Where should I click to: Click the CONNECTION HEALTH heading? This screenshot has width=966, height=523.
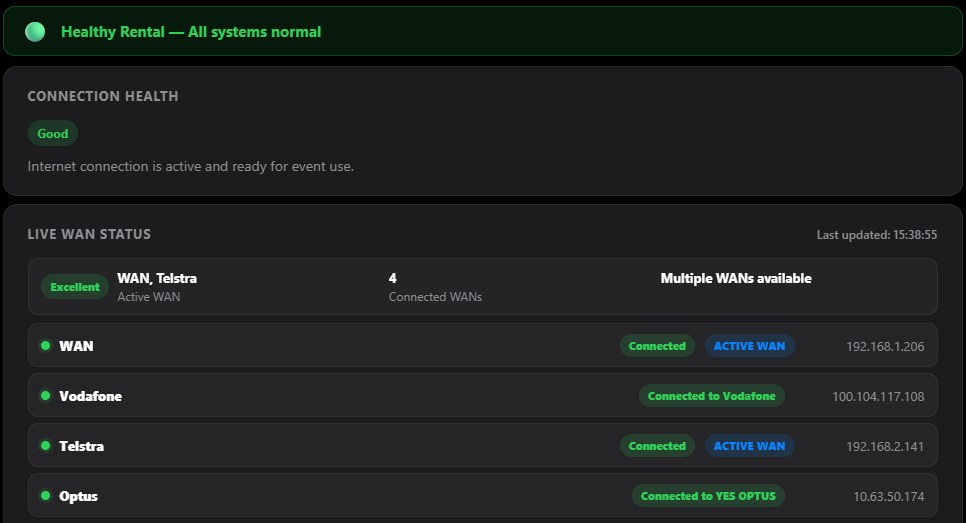pos(103,96)
